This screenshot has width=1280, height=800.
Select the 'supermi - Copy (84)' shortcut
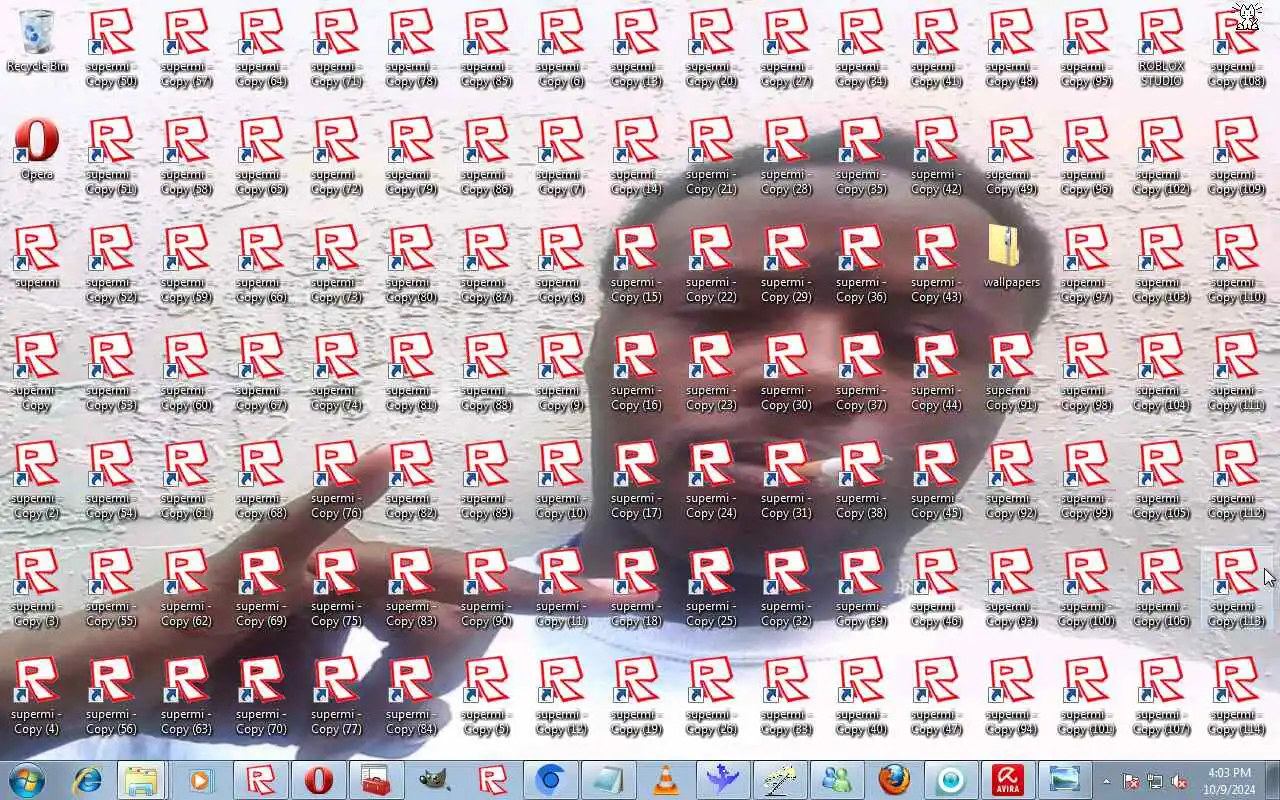pos(412,696)
